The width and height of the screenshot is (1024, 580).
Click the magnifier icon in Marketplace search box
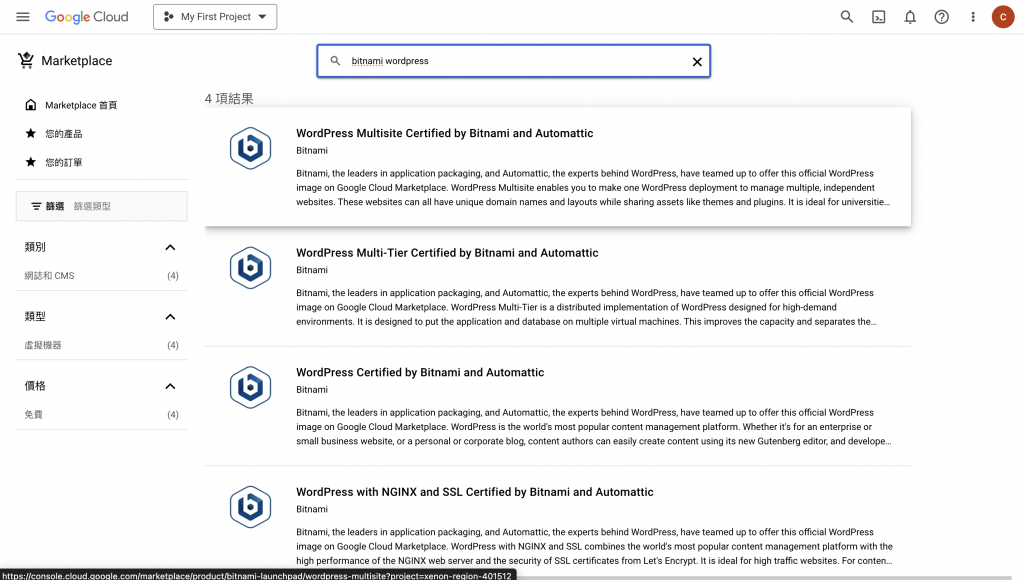pyautogui.click(x=335, y=61)
